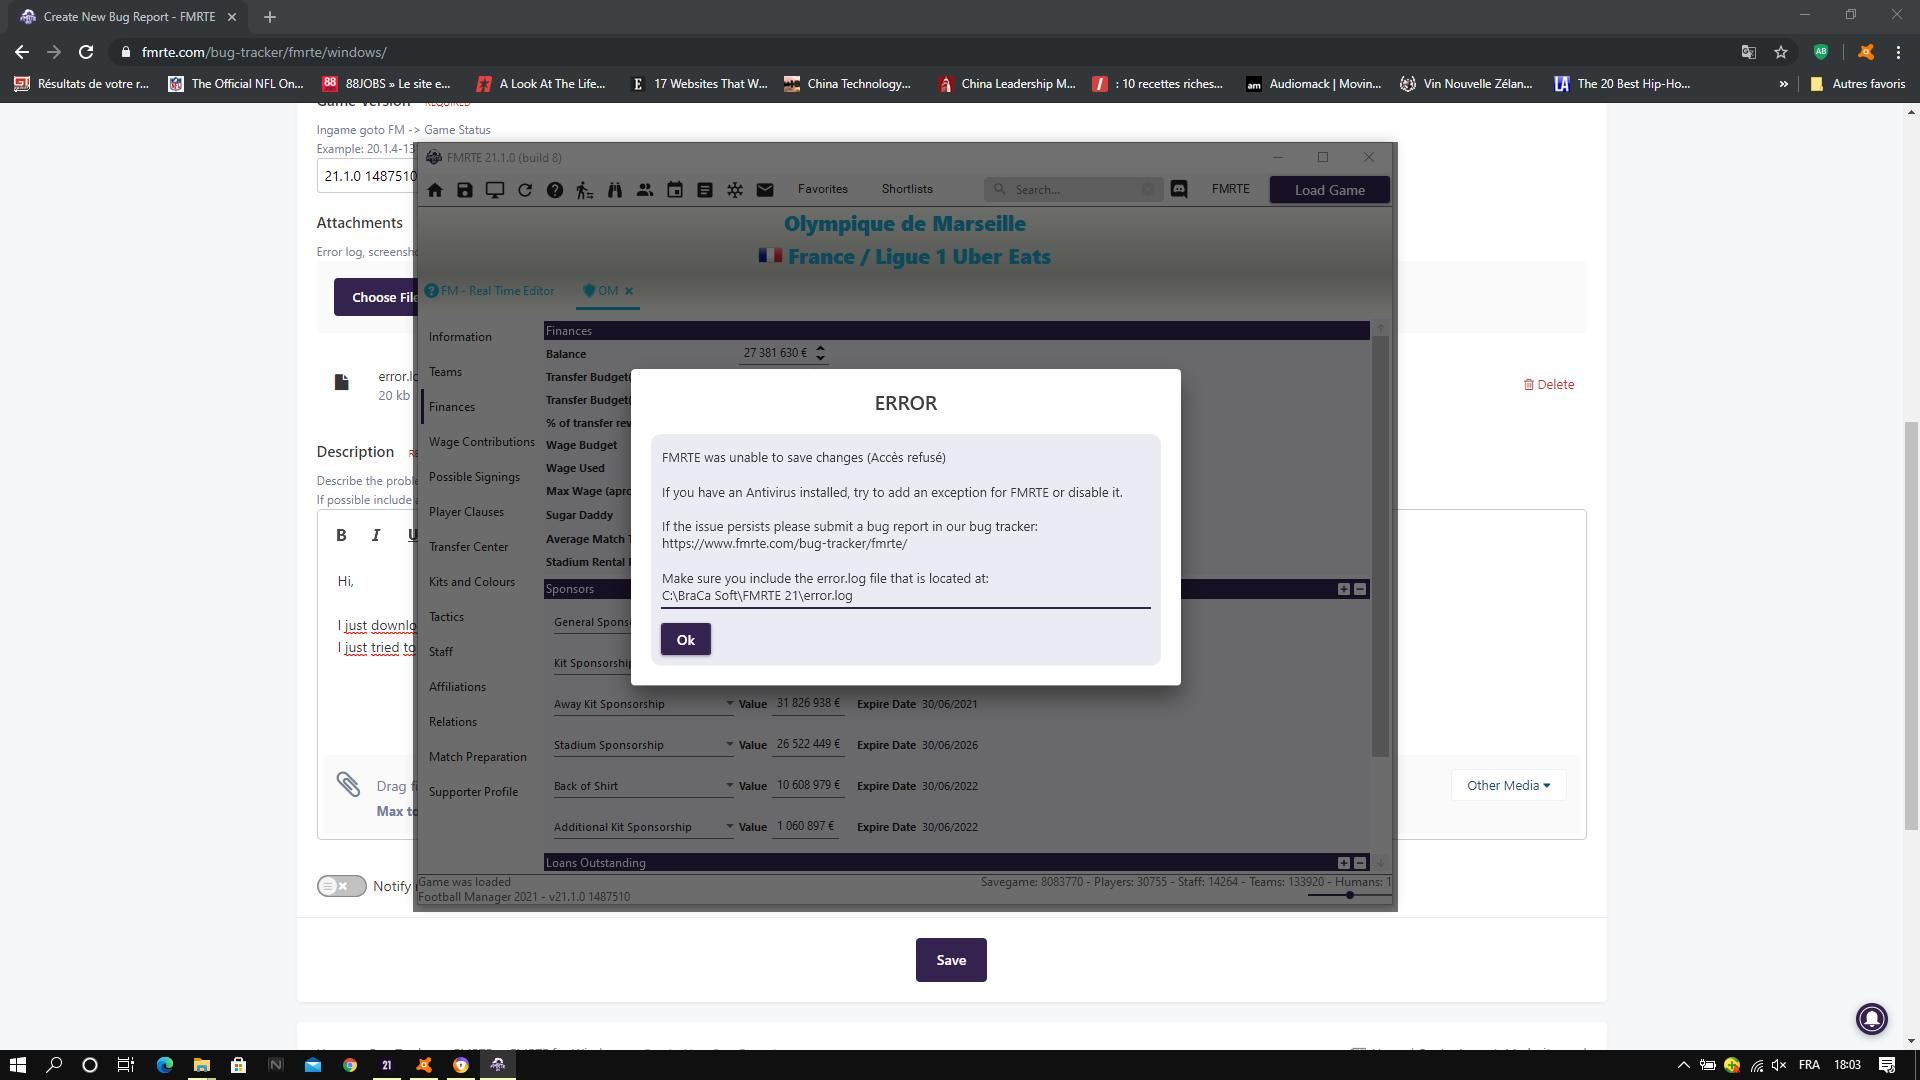Open the binoculars scout icon
The width and height of the screenshot is (1920, 1080).
tap(615, 190)
